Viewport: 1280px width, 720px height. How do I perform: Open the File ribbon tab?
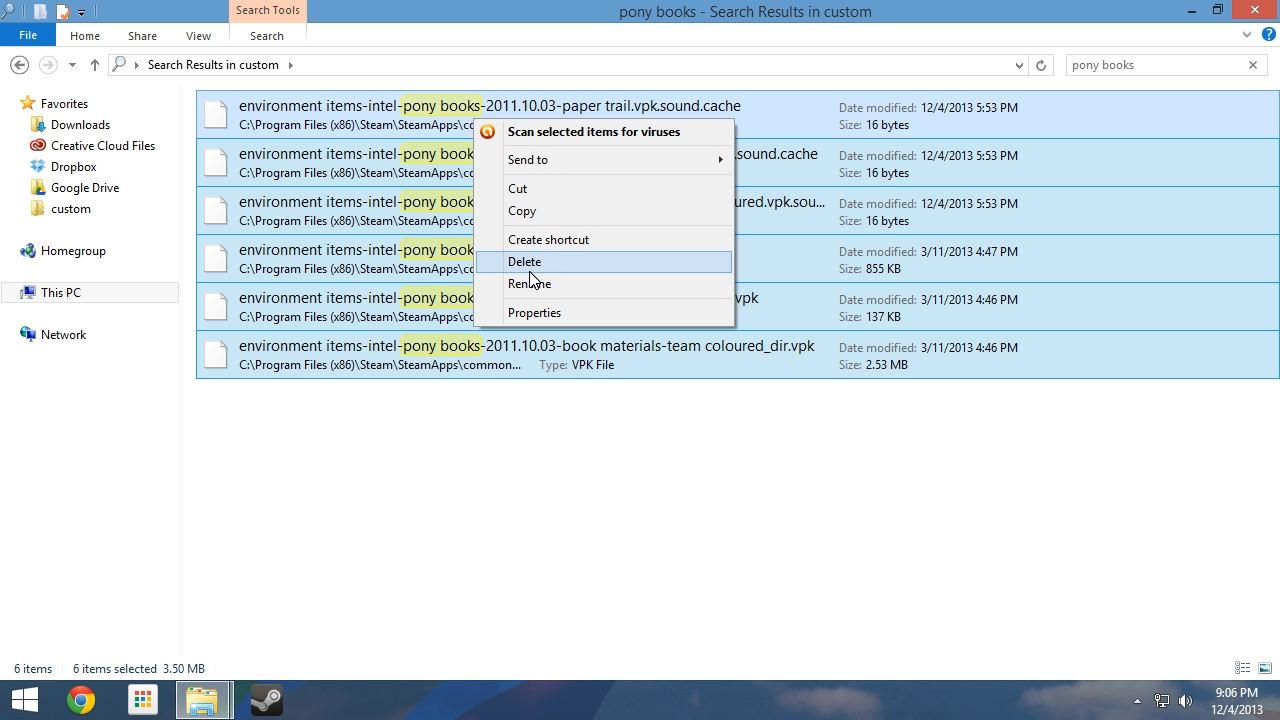pos(28,35)
